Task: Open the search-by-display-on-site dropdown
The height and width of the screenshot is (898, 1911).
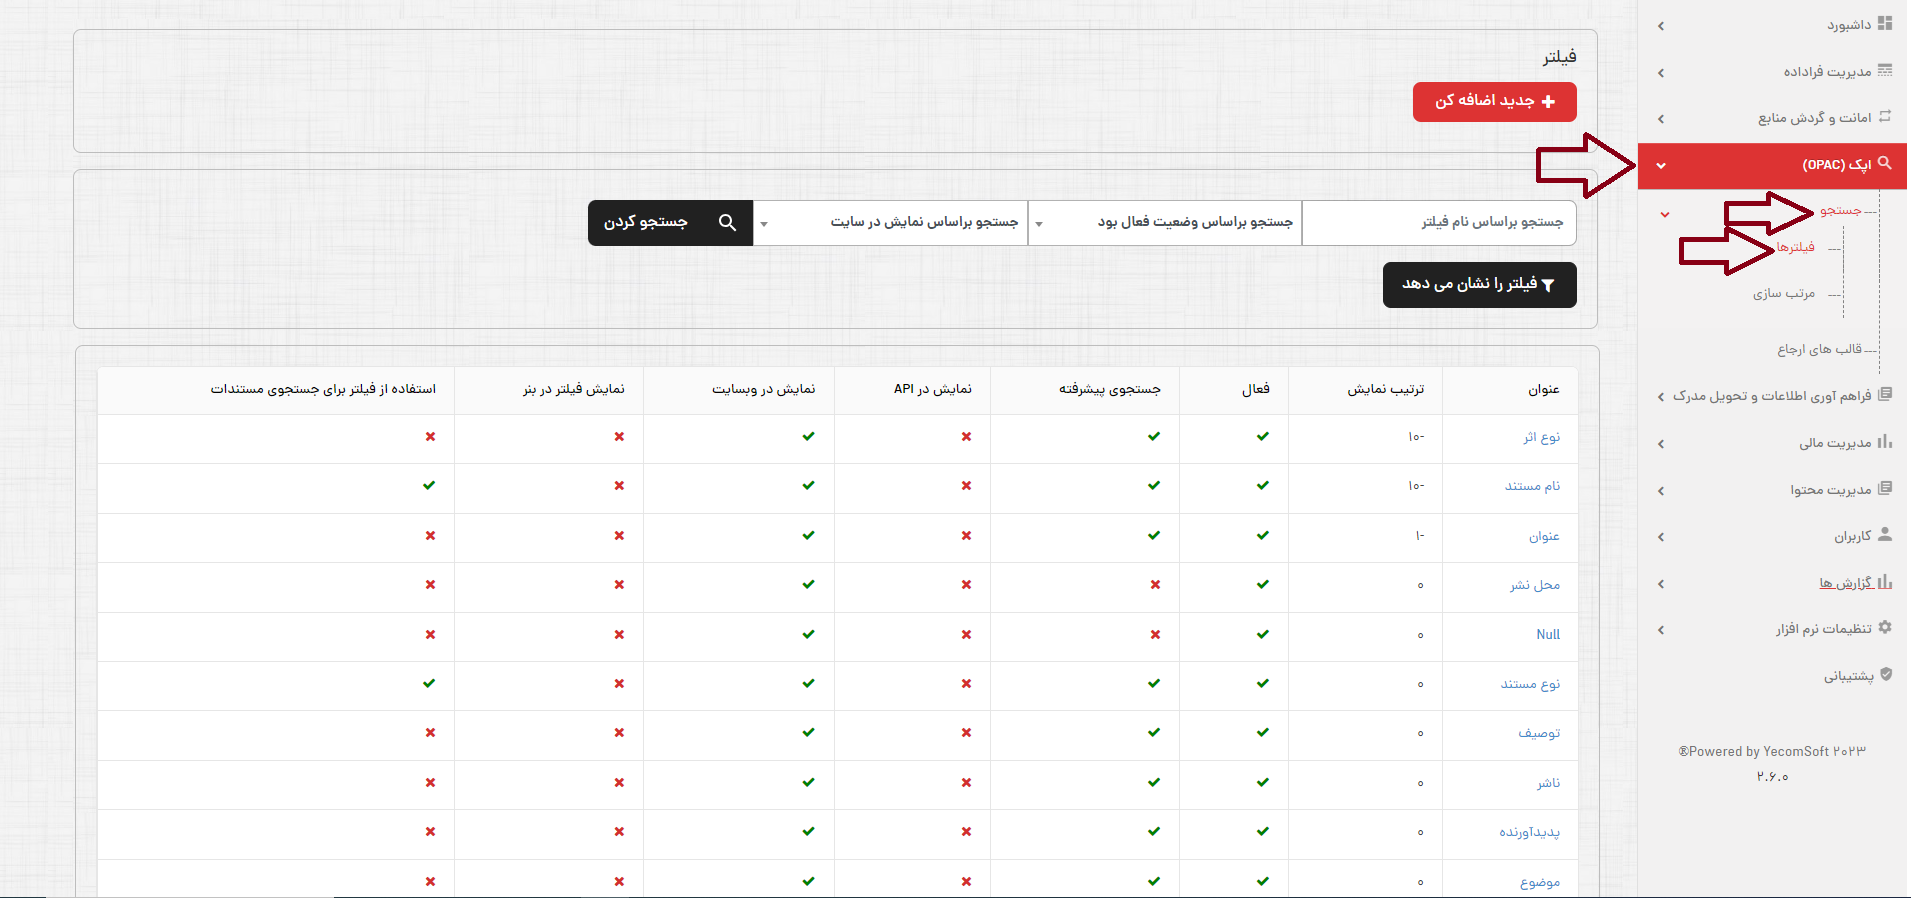Action: (890, 222)
